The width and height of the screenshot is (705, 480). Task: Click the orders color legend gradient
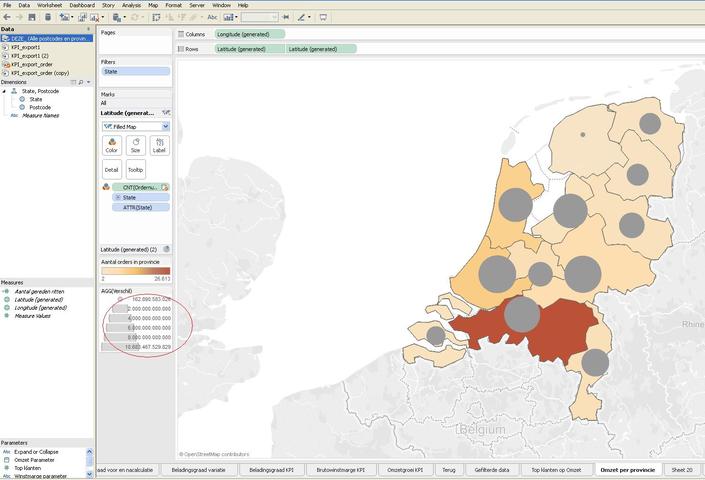(135, 270)
